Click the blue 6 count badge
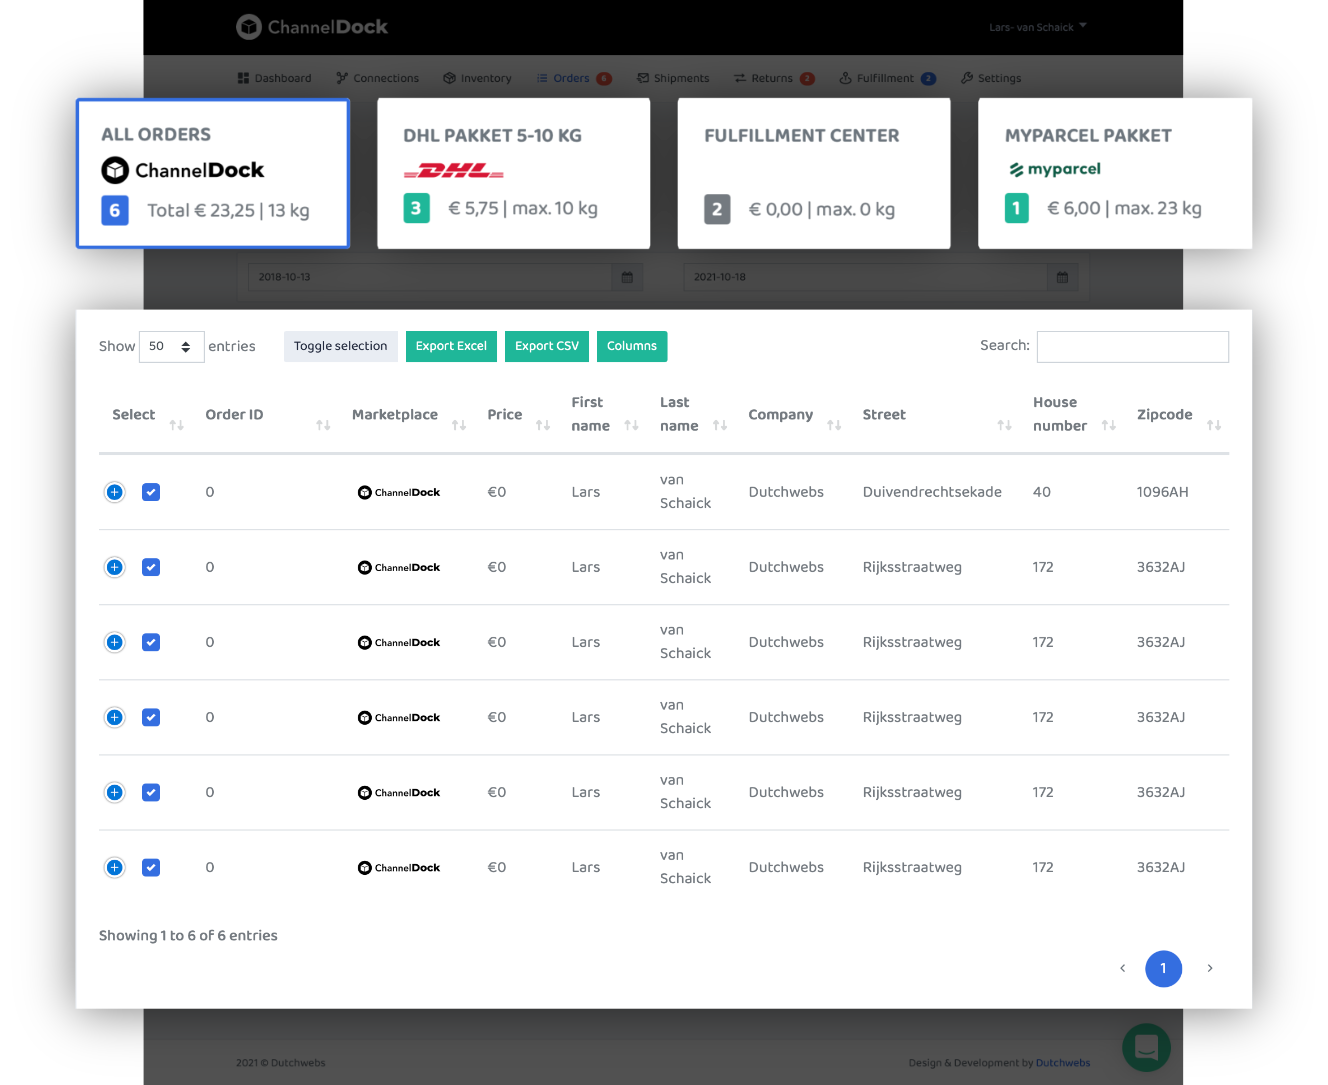1328x1085 pixels. [115, 210]
